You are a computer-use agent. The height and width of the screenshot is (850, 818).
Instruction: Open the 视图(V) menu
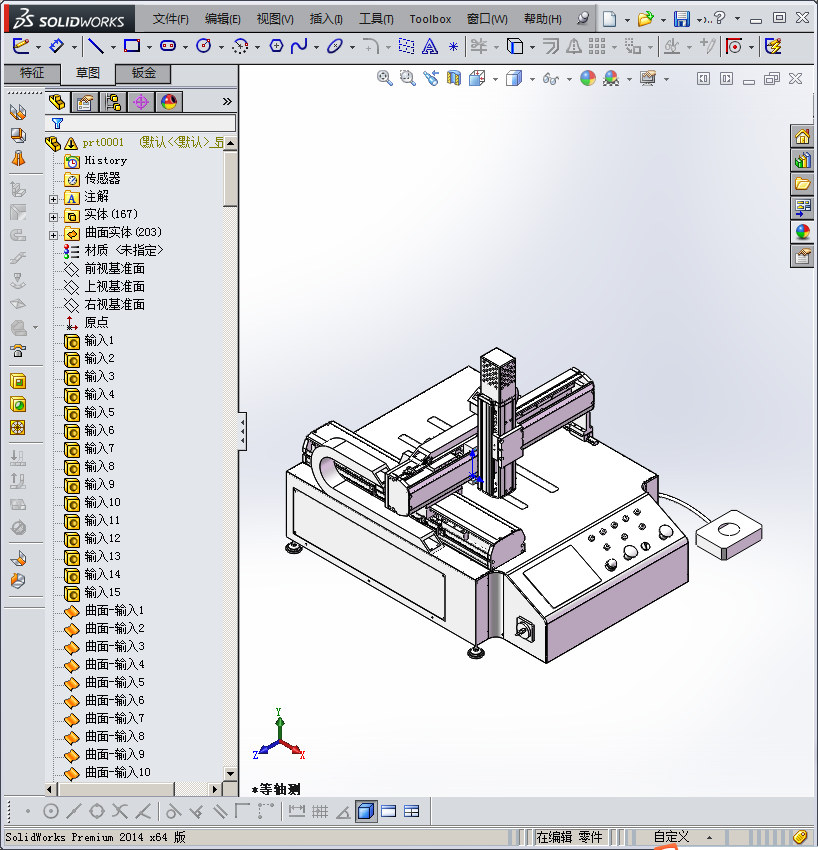click(x=275, y=19)
